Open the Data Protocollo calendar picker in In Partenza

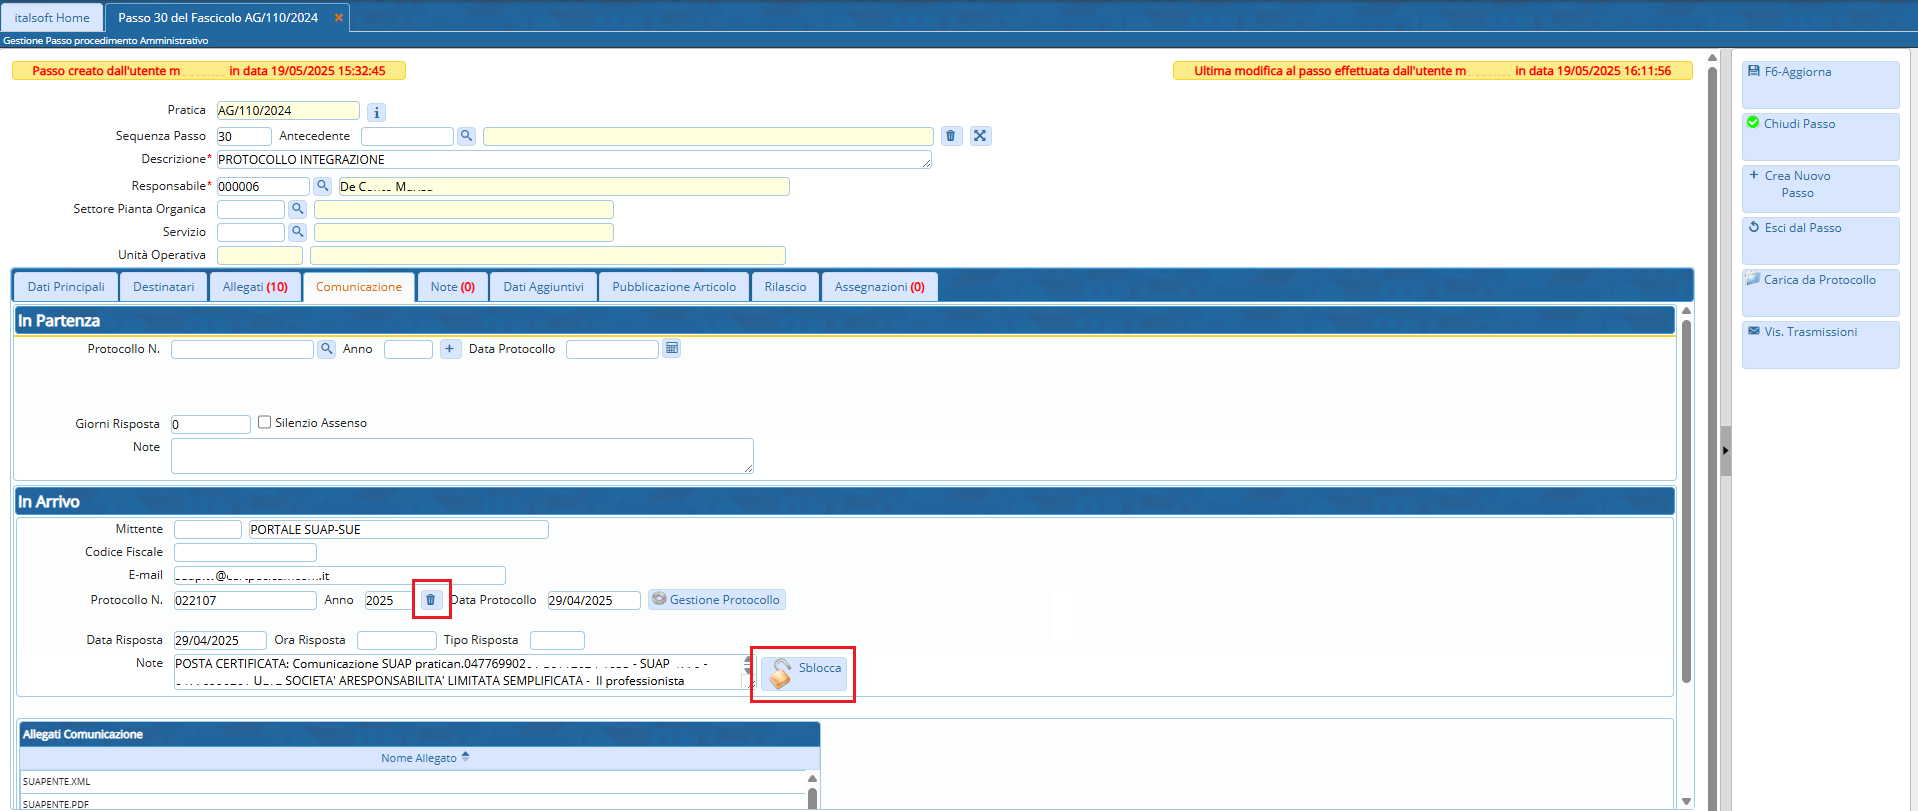(x=672, y=349)
